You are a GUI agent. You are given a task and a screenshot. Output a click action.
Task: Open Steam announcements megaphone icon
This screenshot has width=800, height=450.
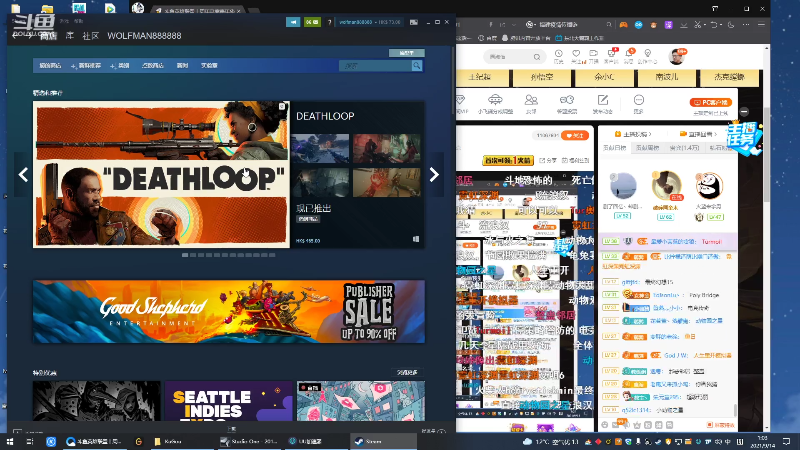(293, 22)
